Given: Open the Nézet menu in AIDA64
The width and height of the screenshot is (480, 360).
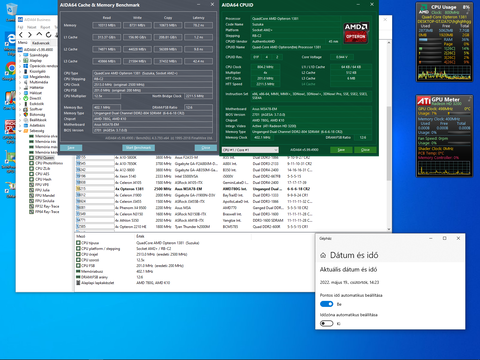Looking at the screenshot, I should 32,27.
